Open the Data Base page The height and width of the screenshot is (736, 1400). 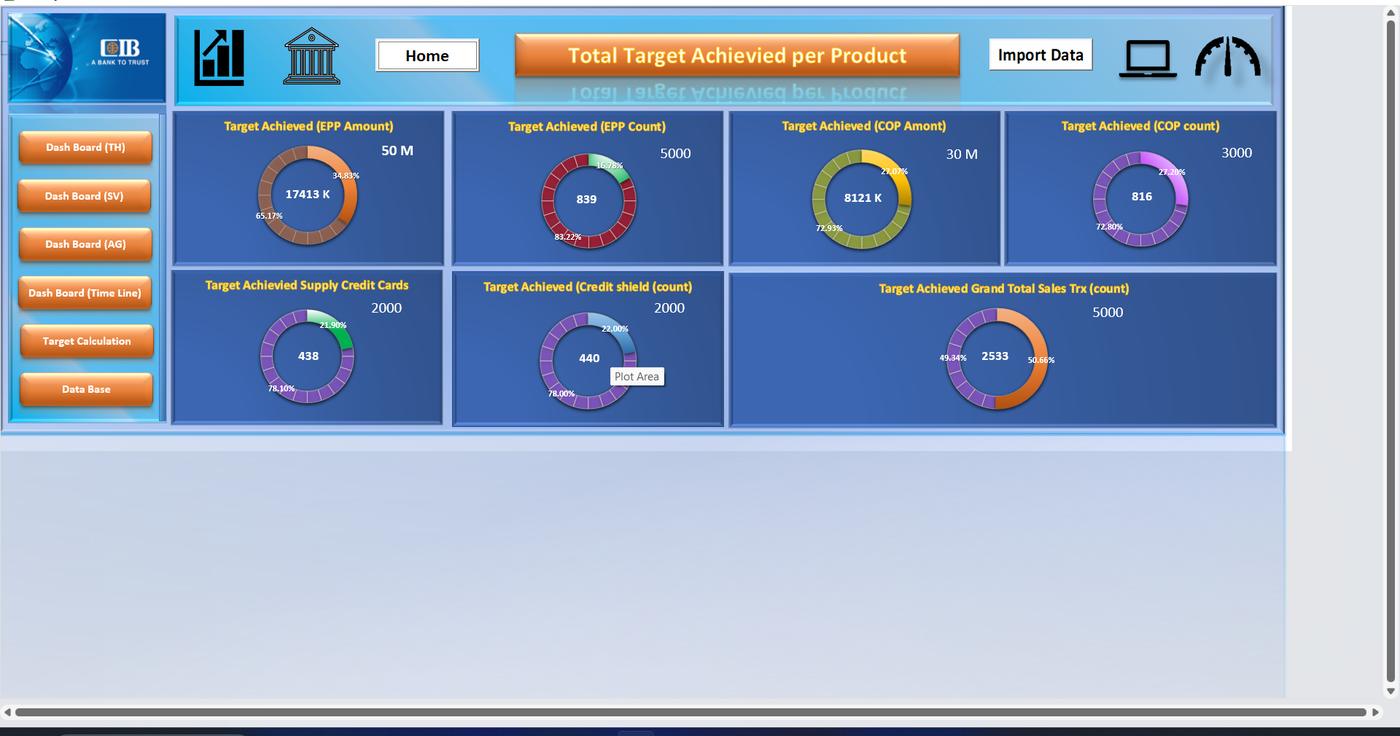click(x=86, y=389)
